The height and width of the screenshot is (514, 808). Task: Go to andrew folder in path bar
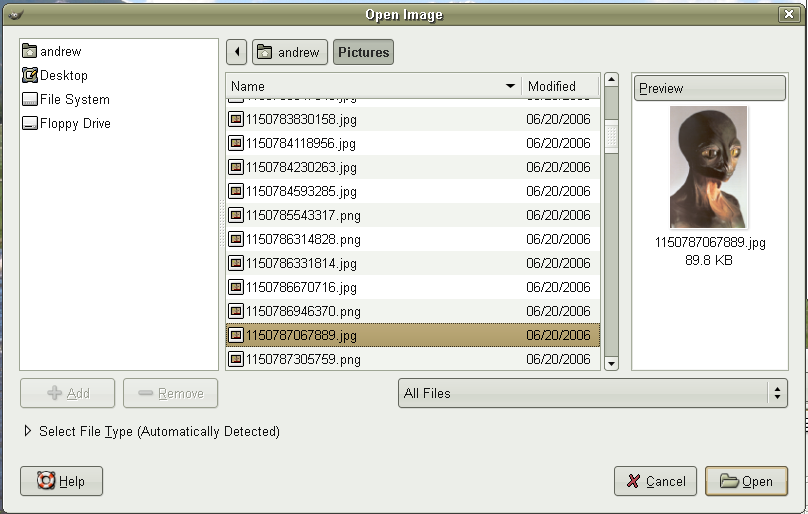(x=290, y=52)
